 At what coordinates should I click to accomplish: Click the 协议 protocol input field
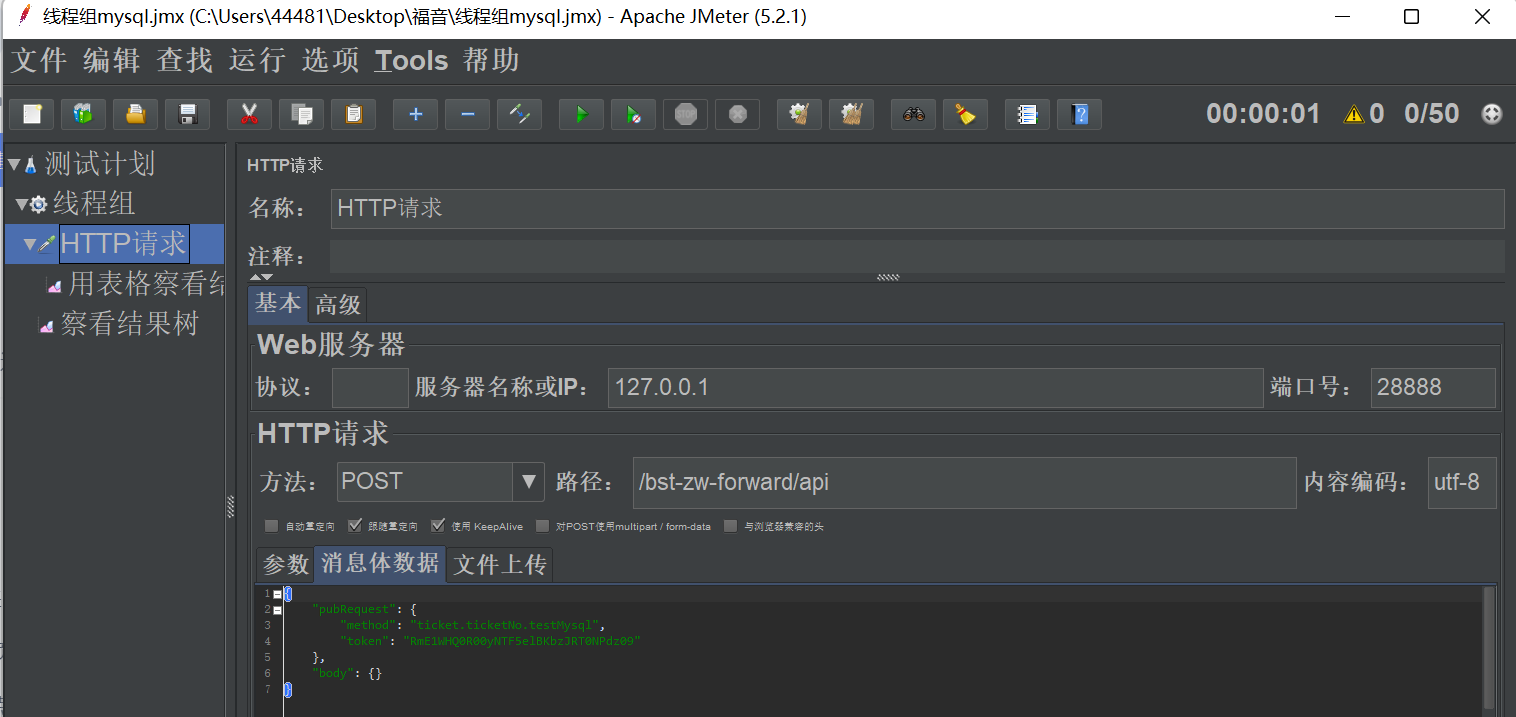(370, 387)
